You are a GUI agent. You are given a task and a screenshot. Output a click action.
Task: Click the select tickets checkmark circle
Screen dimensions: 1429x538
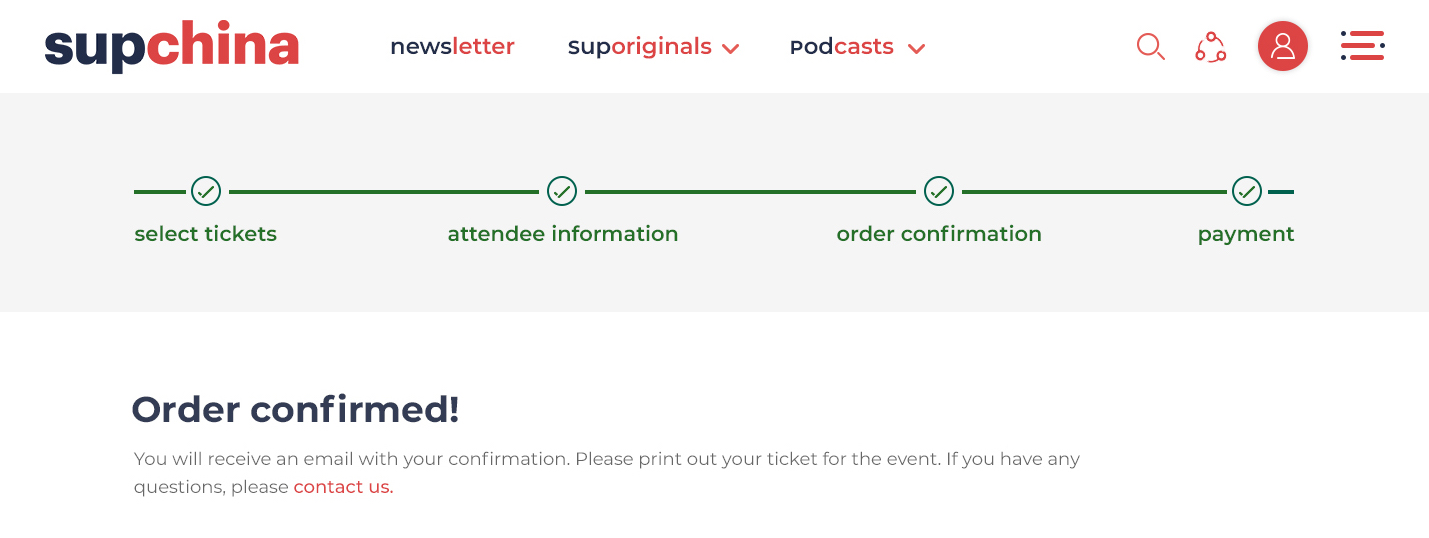tap(206, 191)
